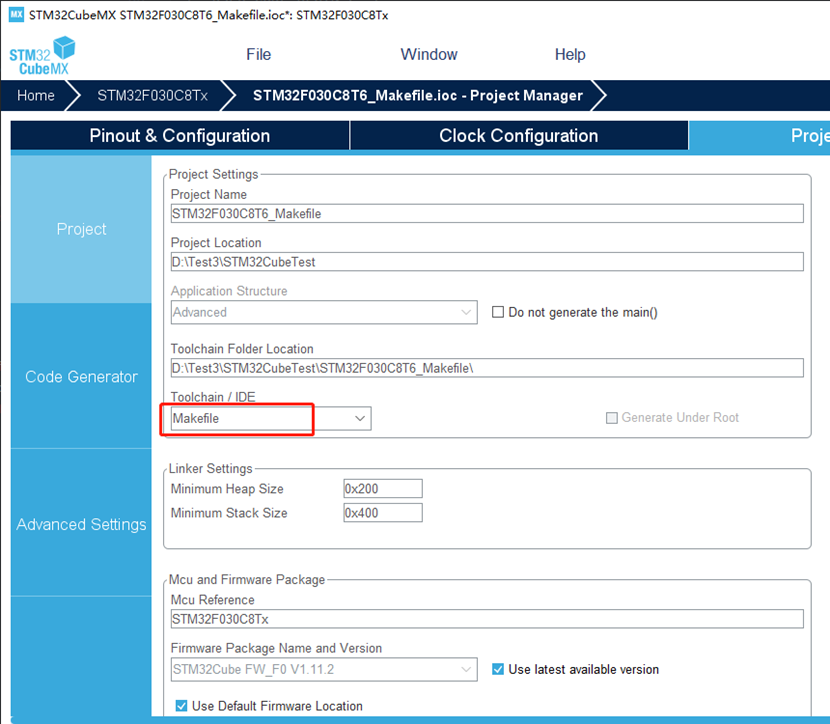Expand the Application Structure dropdown
The width and height of the screenshot is (830, 724).
pos(324,312)
